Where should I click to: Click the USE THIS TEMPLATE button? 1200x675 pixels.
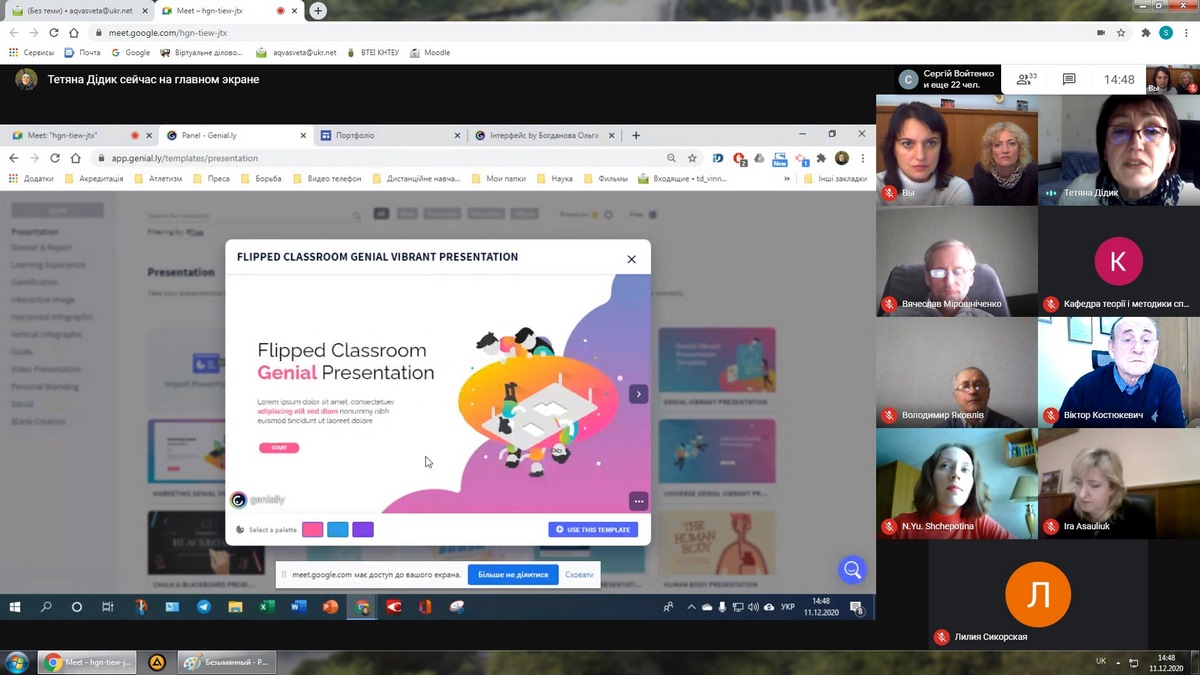[x=593, y=529]
